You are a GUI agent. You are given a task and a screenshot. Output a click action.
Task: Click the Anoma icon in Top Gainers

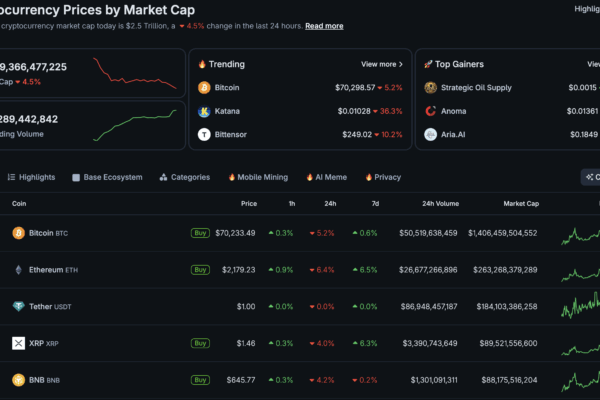(430, 111)
